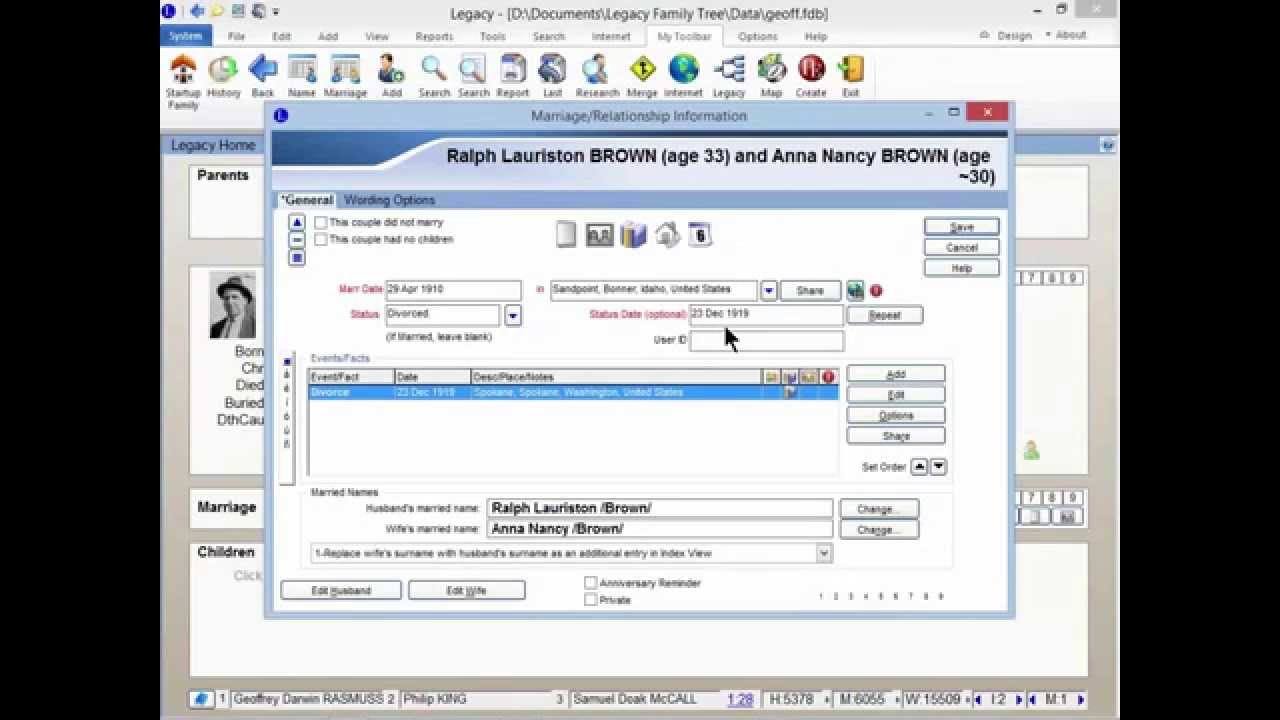
Task: Open the marriage pictures icon
Action: (x=599, y=235)
